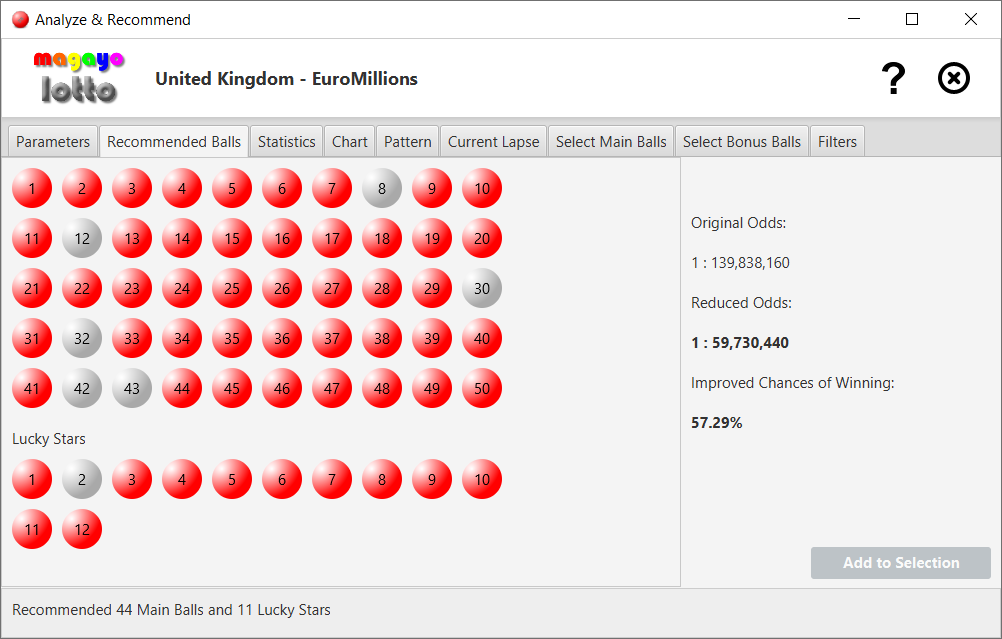Viewport: 1002px width, 639px height.
Task: Click the circled X exit icon
Action: tap(953, 78)
